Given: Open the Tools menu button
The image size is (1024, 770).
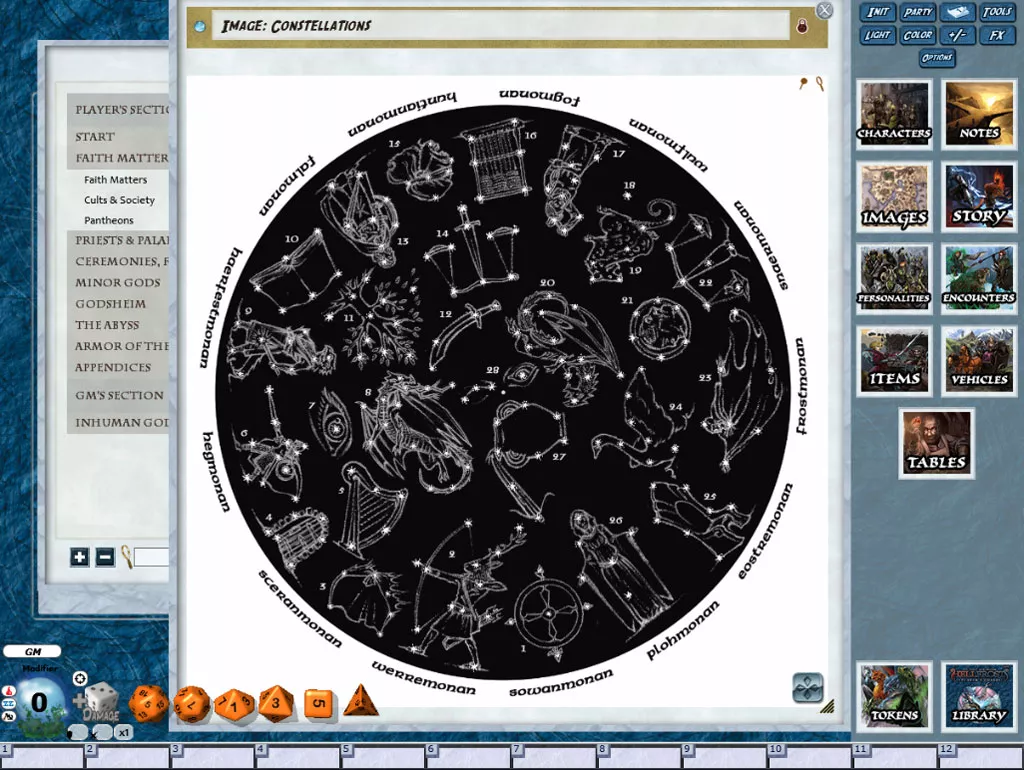Looking at the screenshot, I should coord(997,12).
